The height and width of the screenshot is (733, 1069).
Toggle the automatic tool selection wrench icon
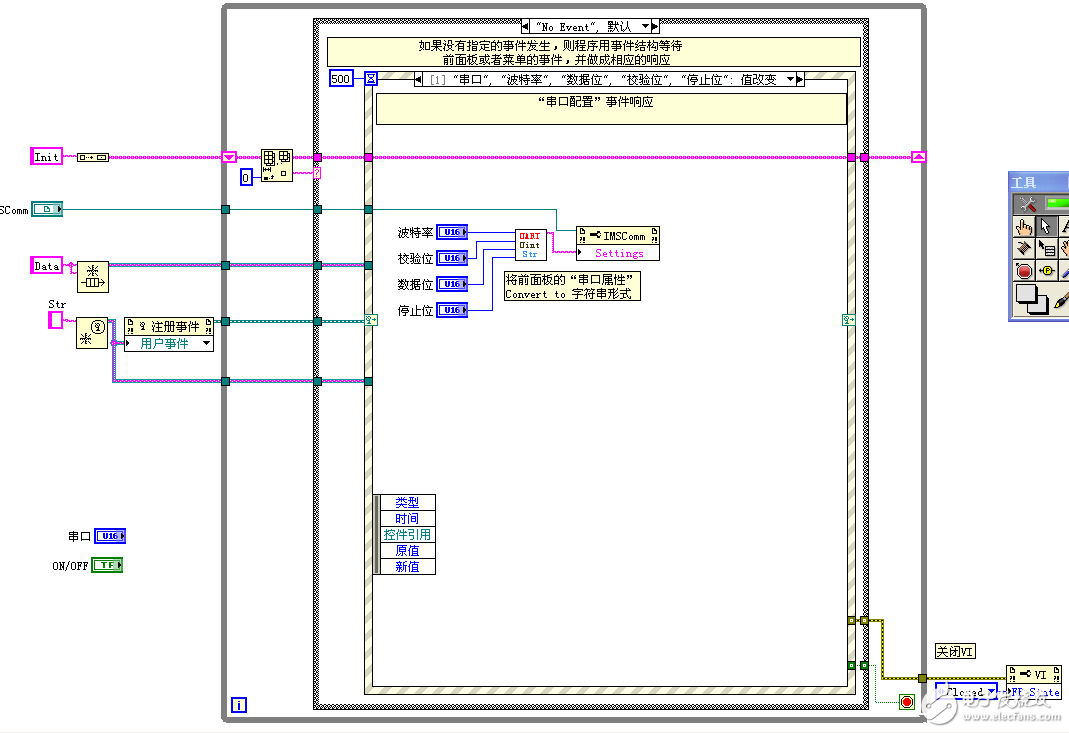point(1027,203)
